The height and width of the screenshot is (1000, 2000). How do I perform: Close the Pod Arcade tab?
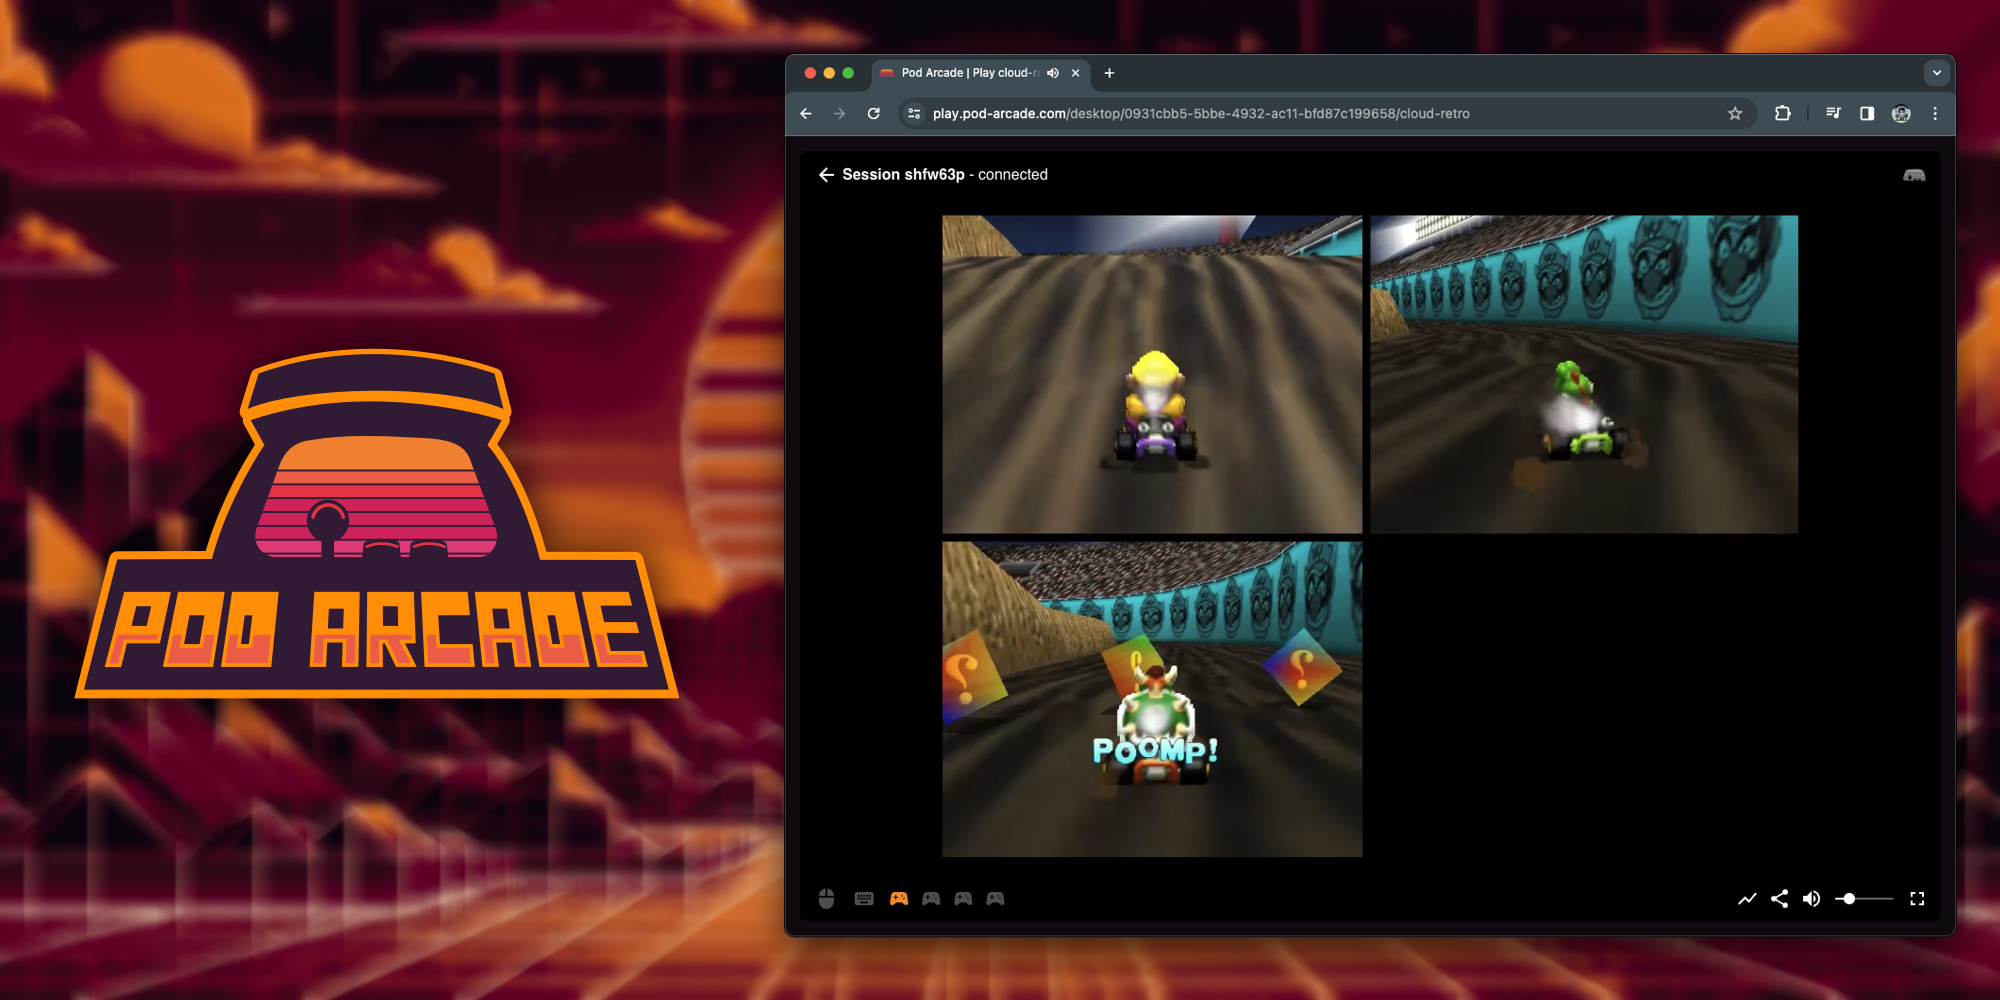(1075, 73)
